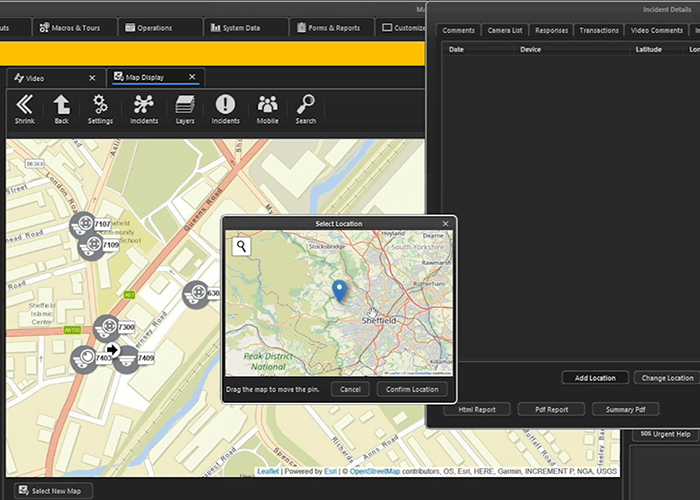The height and width of the screenshot is (500, 700).
Task: Open Incidents exclamation-mark toolbar icon
Action: pyautogui.click(x=225, y=109)
